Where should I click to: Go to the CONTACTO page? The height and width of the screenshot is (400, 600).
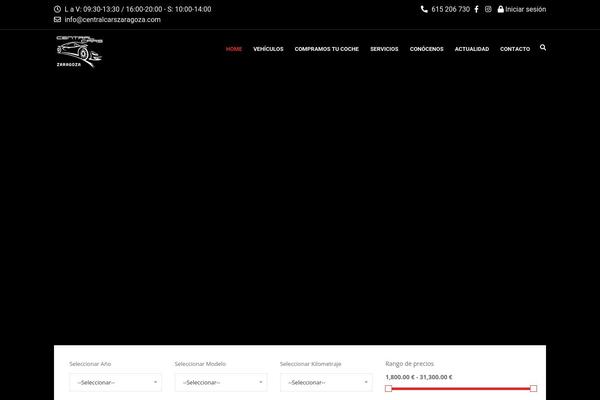(515, 49)
